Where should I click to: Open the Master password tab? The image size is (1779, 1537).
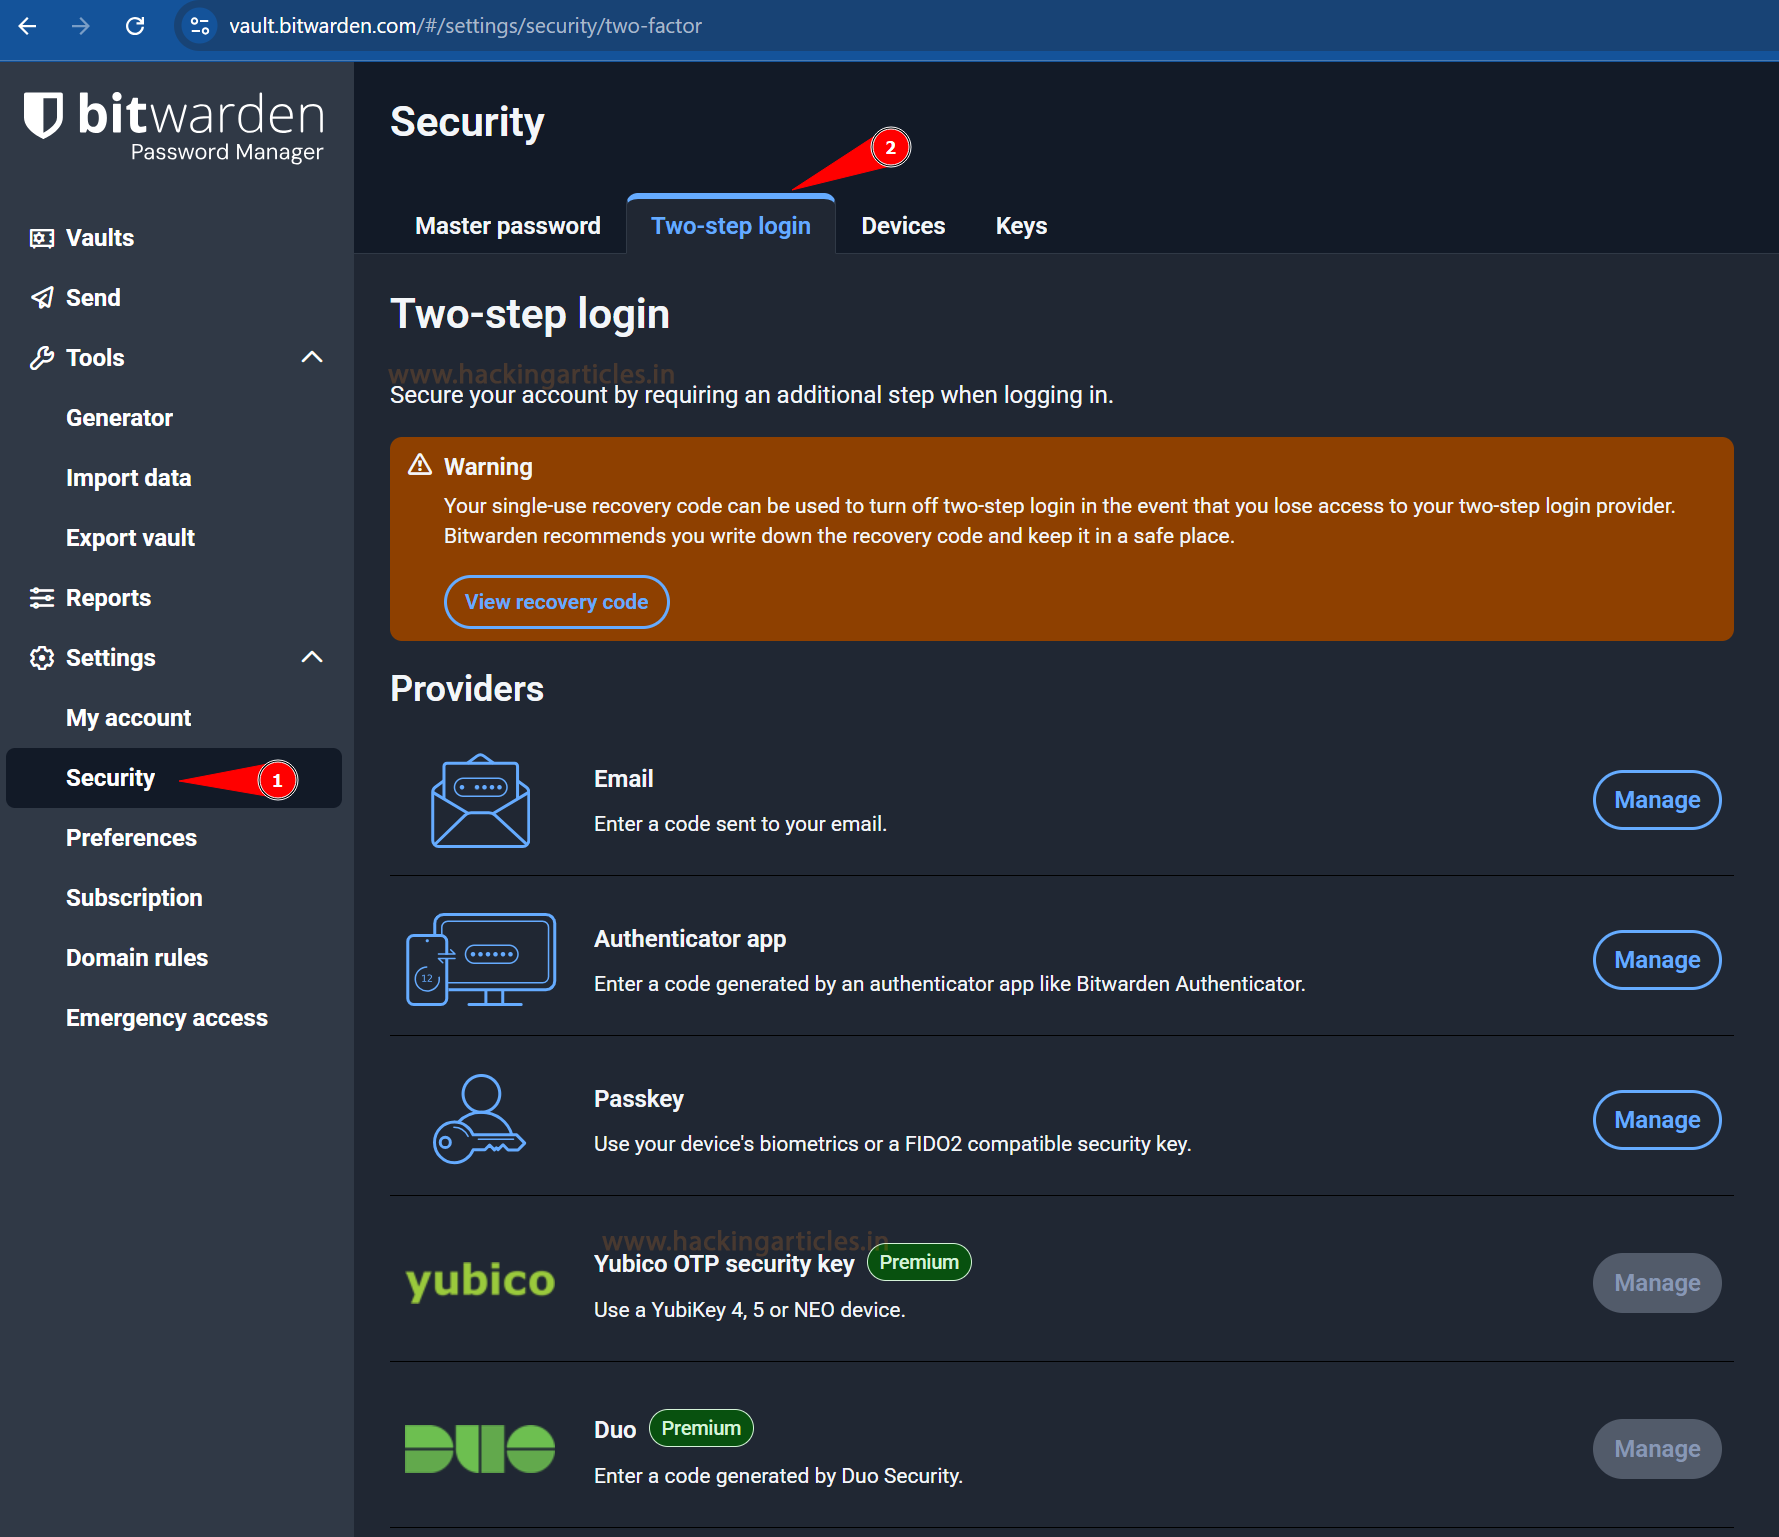[x=508, y=226]
